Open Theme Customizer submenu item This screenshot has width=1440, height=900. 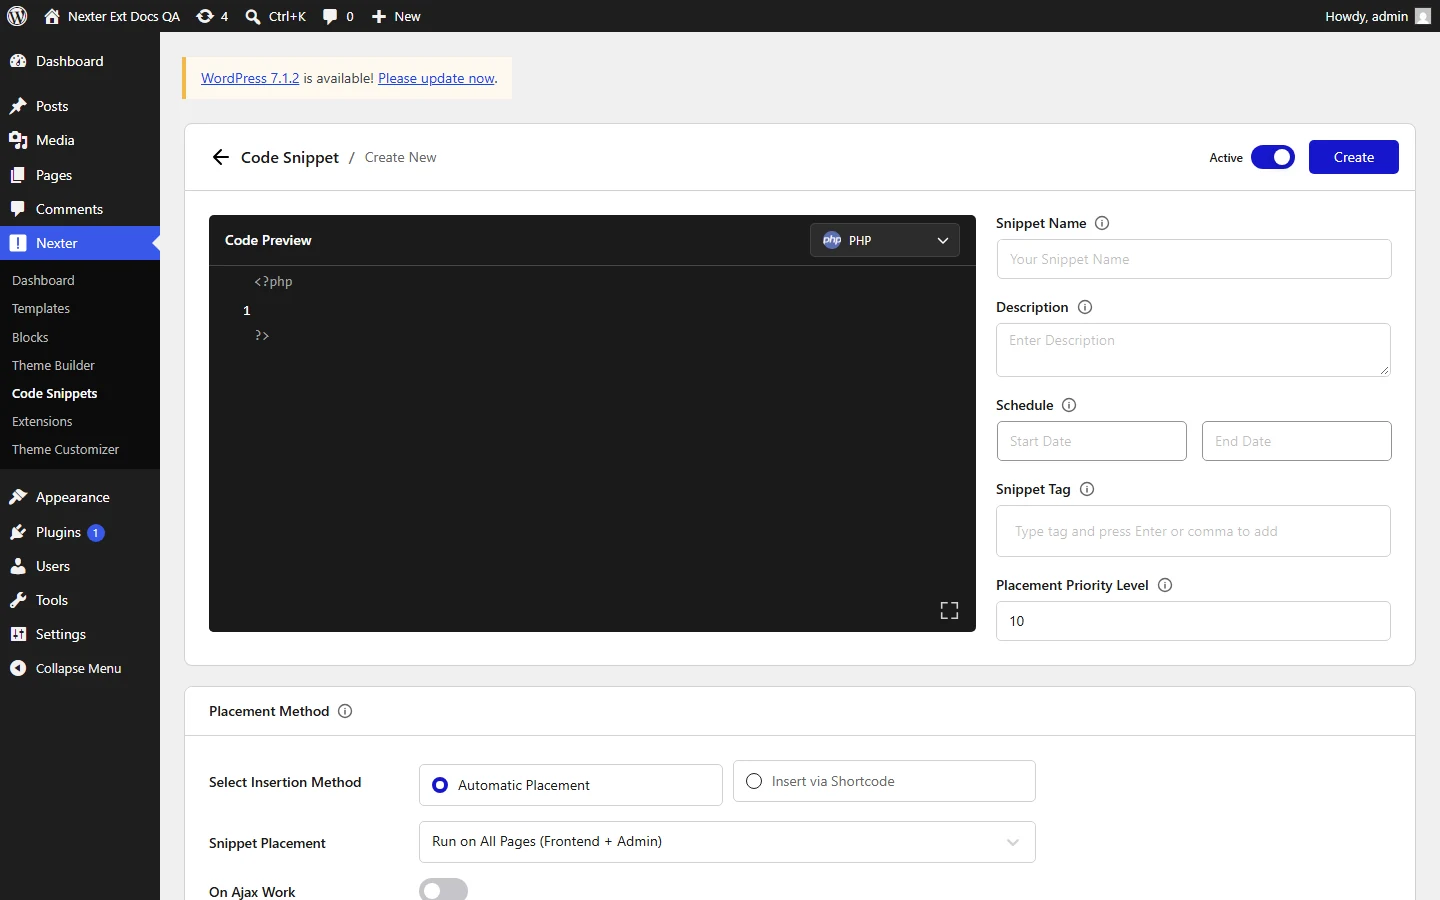(65, 449)
